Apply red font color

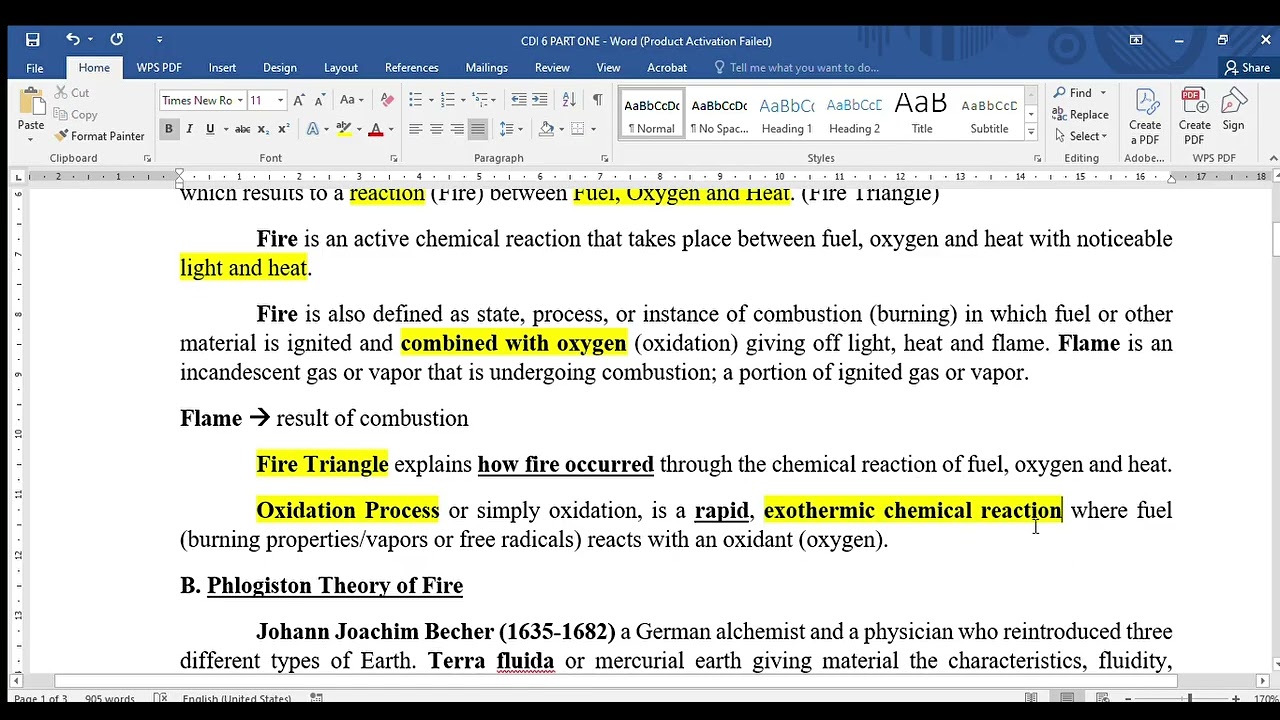tap(375, 129)
